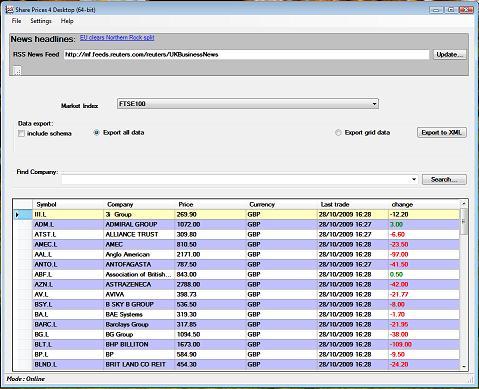Click the change column header

pyautogui.click(x=424, y=204)
